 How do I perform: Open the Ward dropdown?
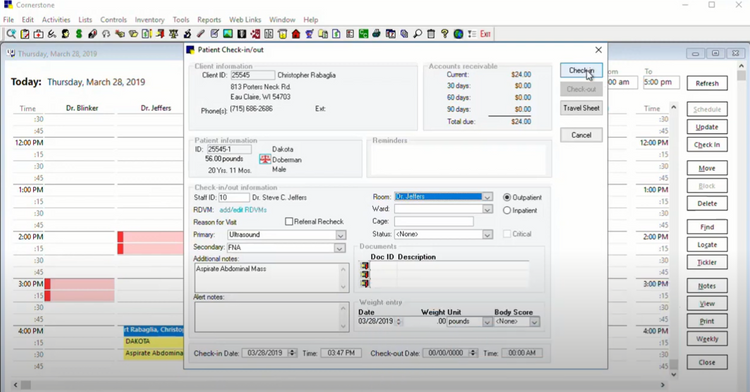pos(487,209)
